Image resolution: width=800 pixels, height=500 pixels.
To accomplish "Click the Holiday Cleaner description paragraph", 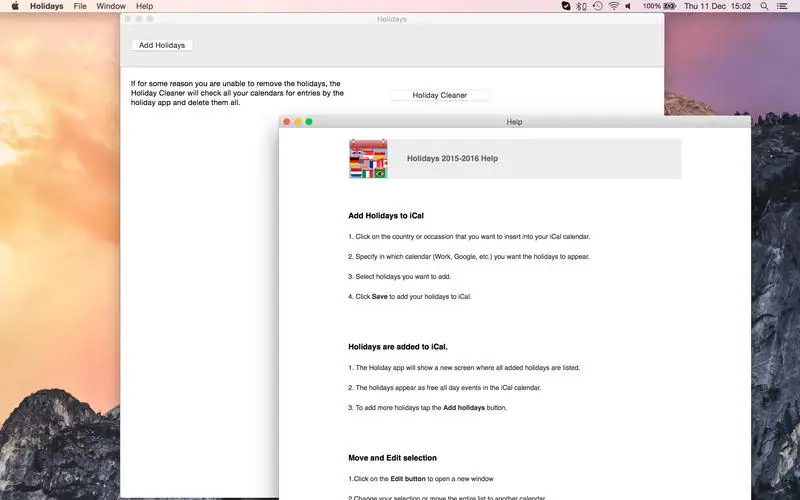I will coord(237,93).
